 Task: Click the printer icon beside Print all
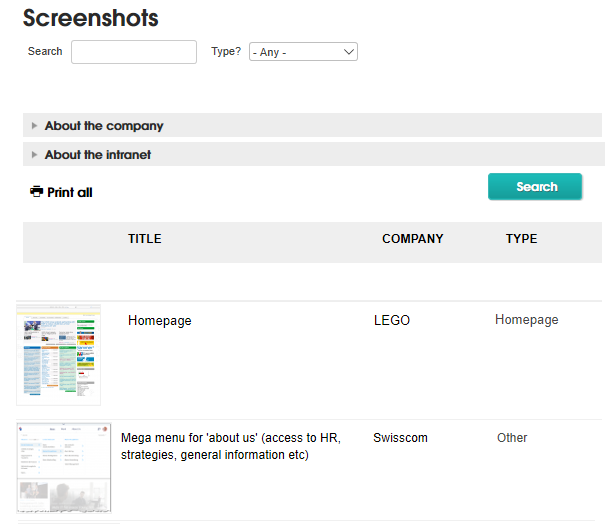point(37,192)
